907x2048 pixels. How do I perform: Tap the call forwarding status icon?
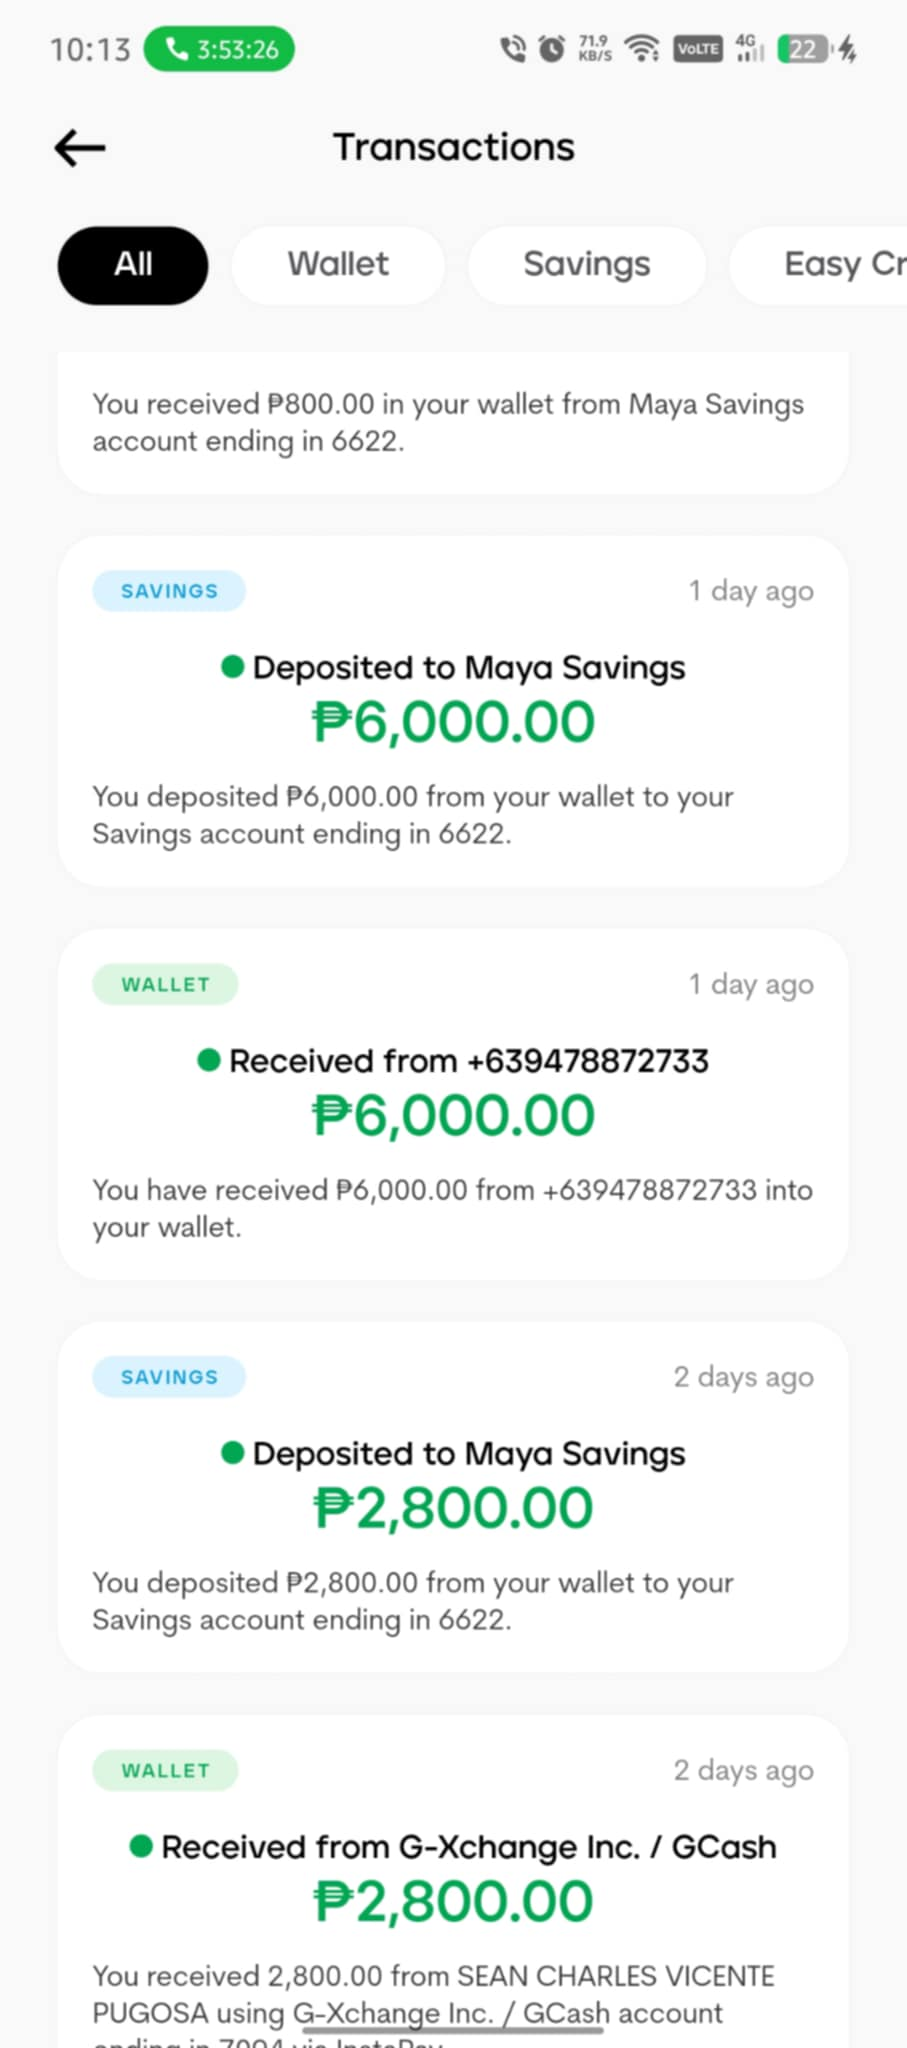513,48
